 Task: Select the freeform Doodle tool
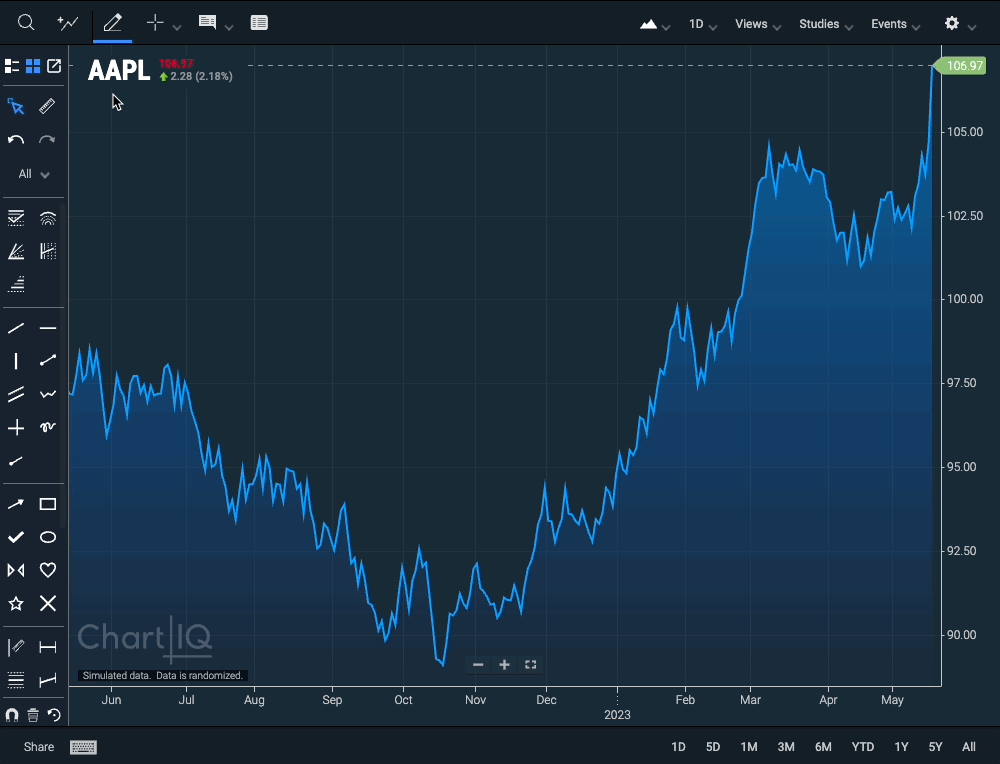point(48,427)
